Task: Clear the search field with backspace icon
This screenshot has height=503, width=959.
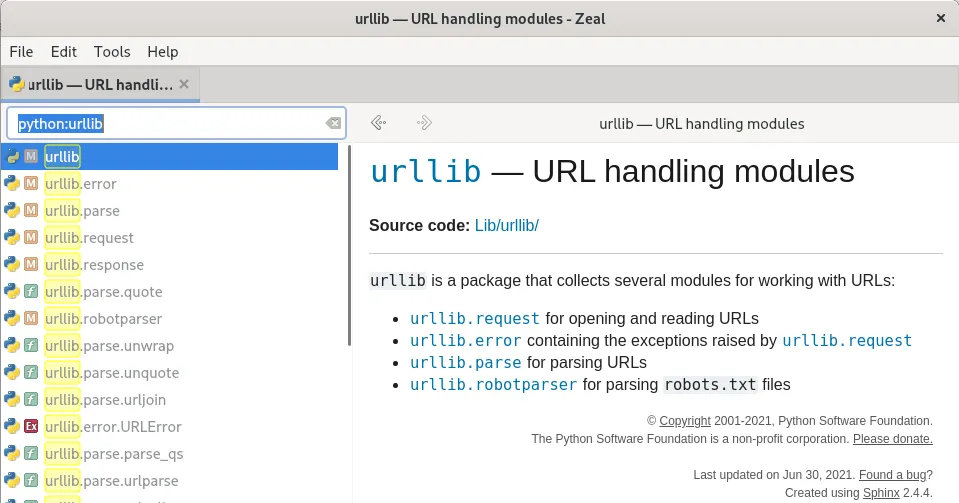Action: click(333, 124)
